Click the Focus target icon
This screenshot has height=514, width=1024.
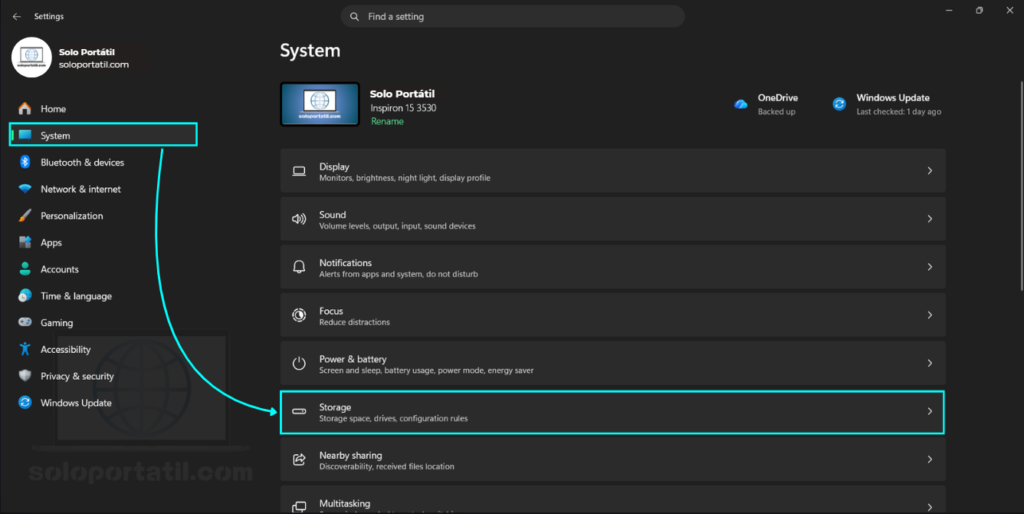click(299, 315)
